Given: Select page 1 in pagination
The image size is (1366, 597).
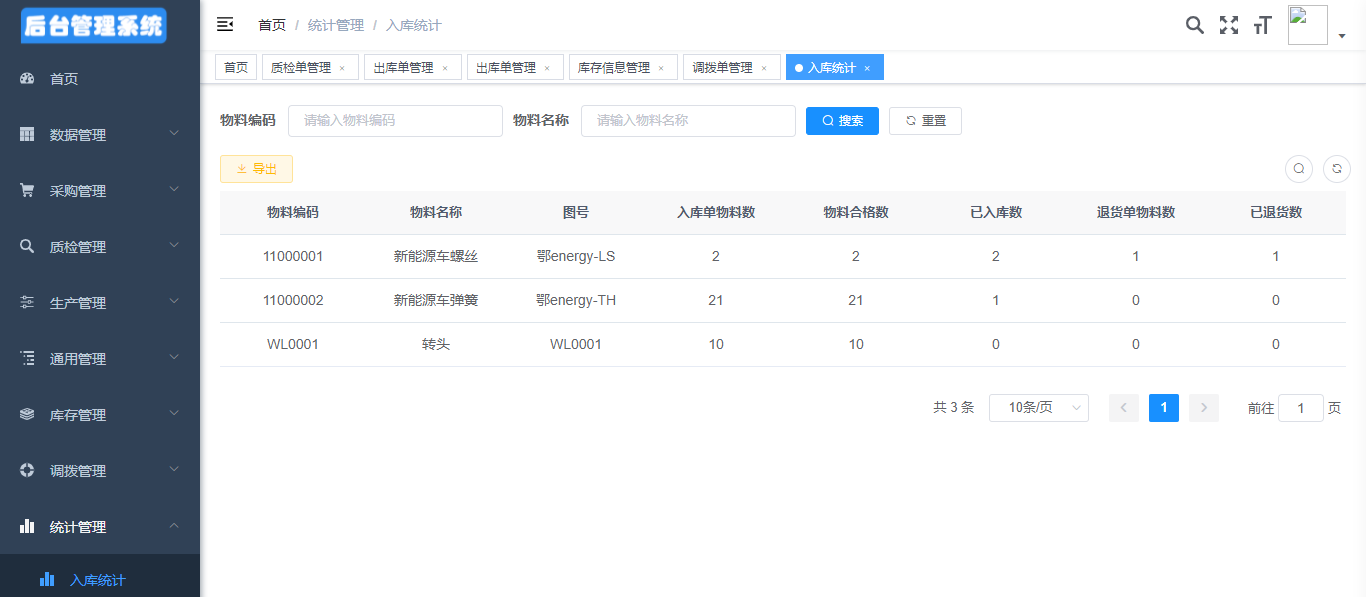Looking at the screenshot, I should [x=1163, y=408].
